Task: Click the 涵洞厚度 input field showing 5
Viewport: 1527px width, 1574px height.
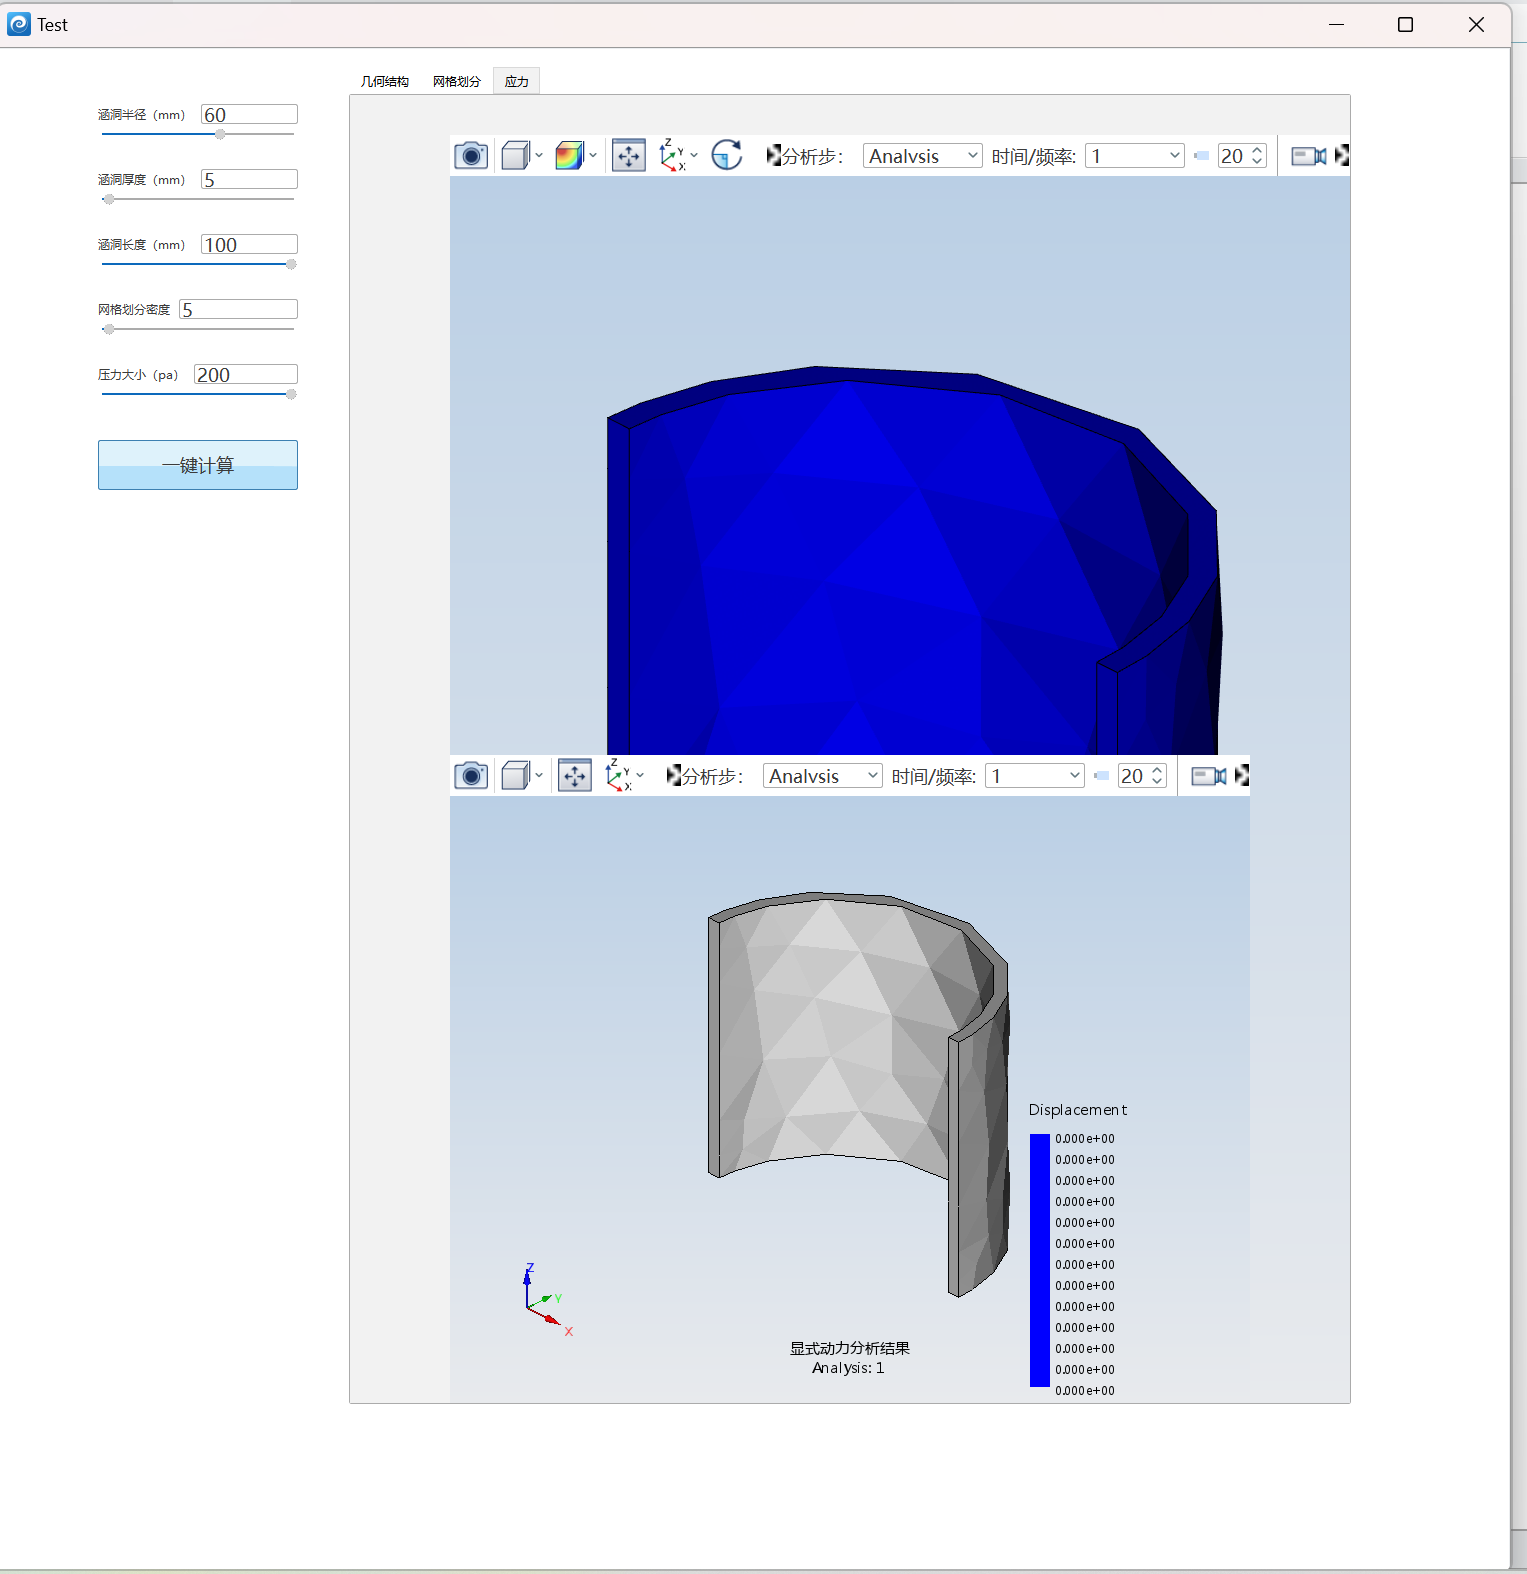Action: click(249, 180)
